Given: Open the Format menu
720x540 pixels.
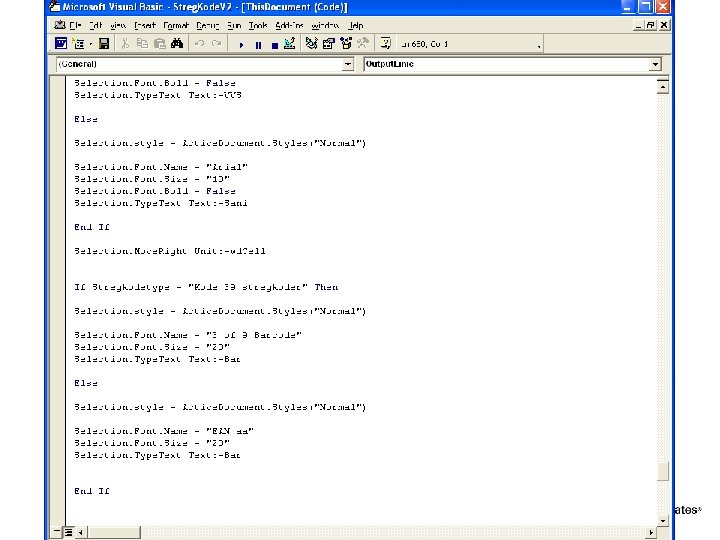Looking at the screenshot, I should click(176, 26).
